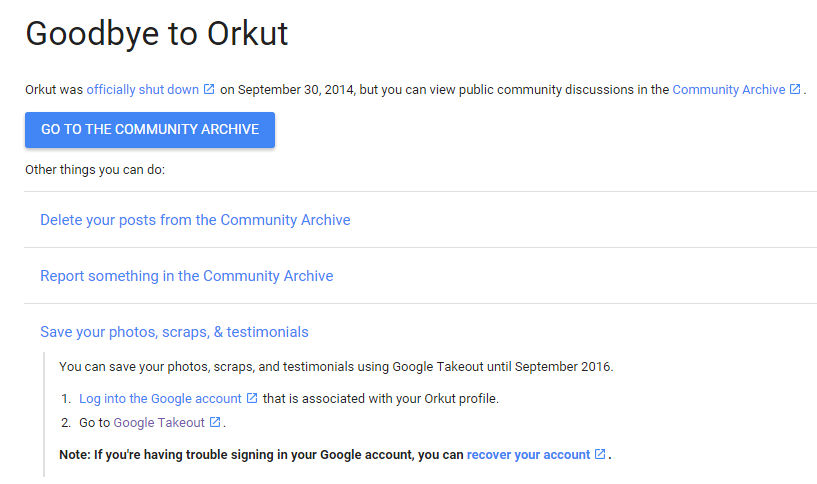Click the sentence mentioning 'Google Takeout until September 2016'
The image size is (817, 484).
click(x=336, y=367)
